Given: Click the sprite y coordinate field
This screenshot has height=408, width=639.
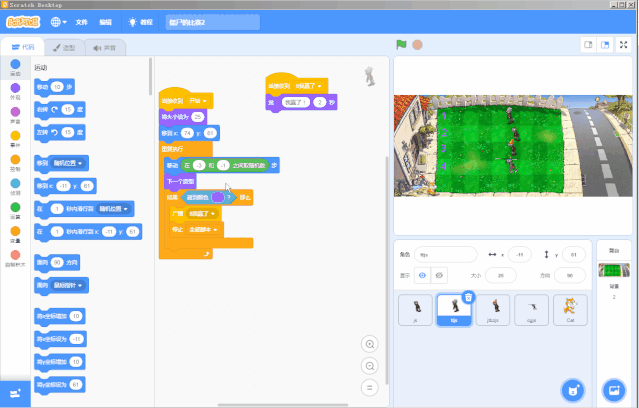Looking at the screenshot, I should (573, 255).
